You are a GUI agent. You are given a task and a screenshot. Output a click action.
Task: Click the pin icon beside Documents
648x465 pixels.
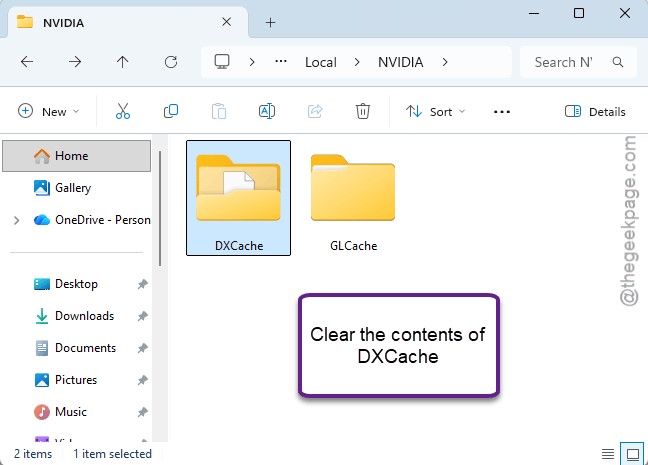point(143,348)
